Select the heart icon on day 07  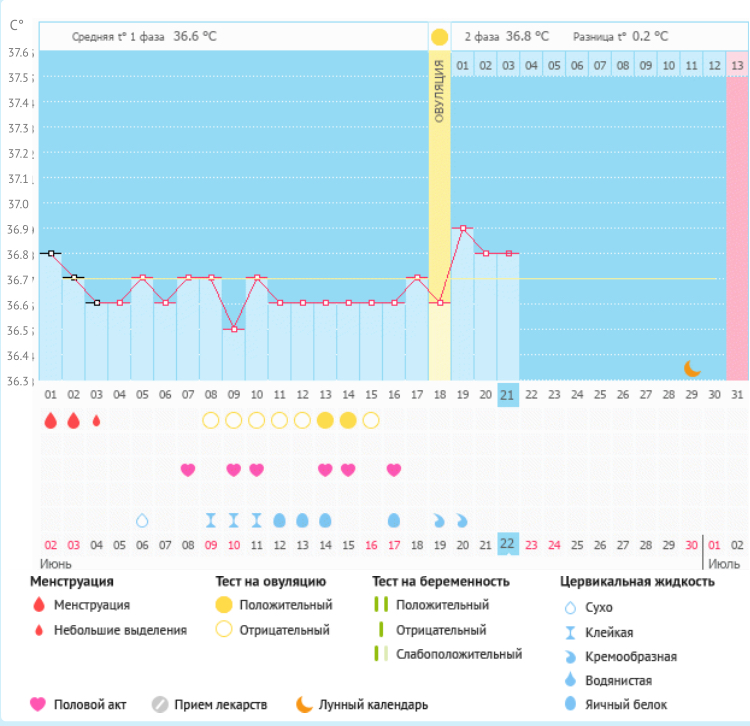(x=187, y=469)
